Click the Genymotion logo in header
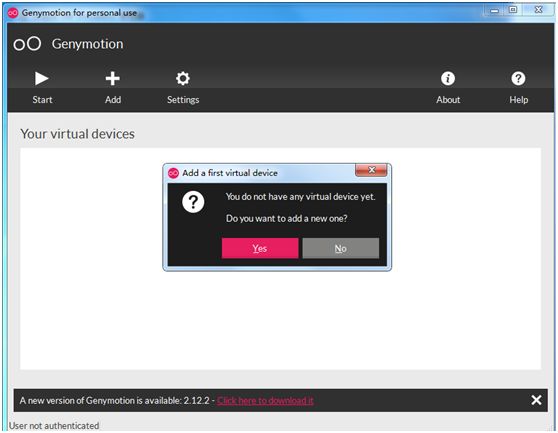 27,44
